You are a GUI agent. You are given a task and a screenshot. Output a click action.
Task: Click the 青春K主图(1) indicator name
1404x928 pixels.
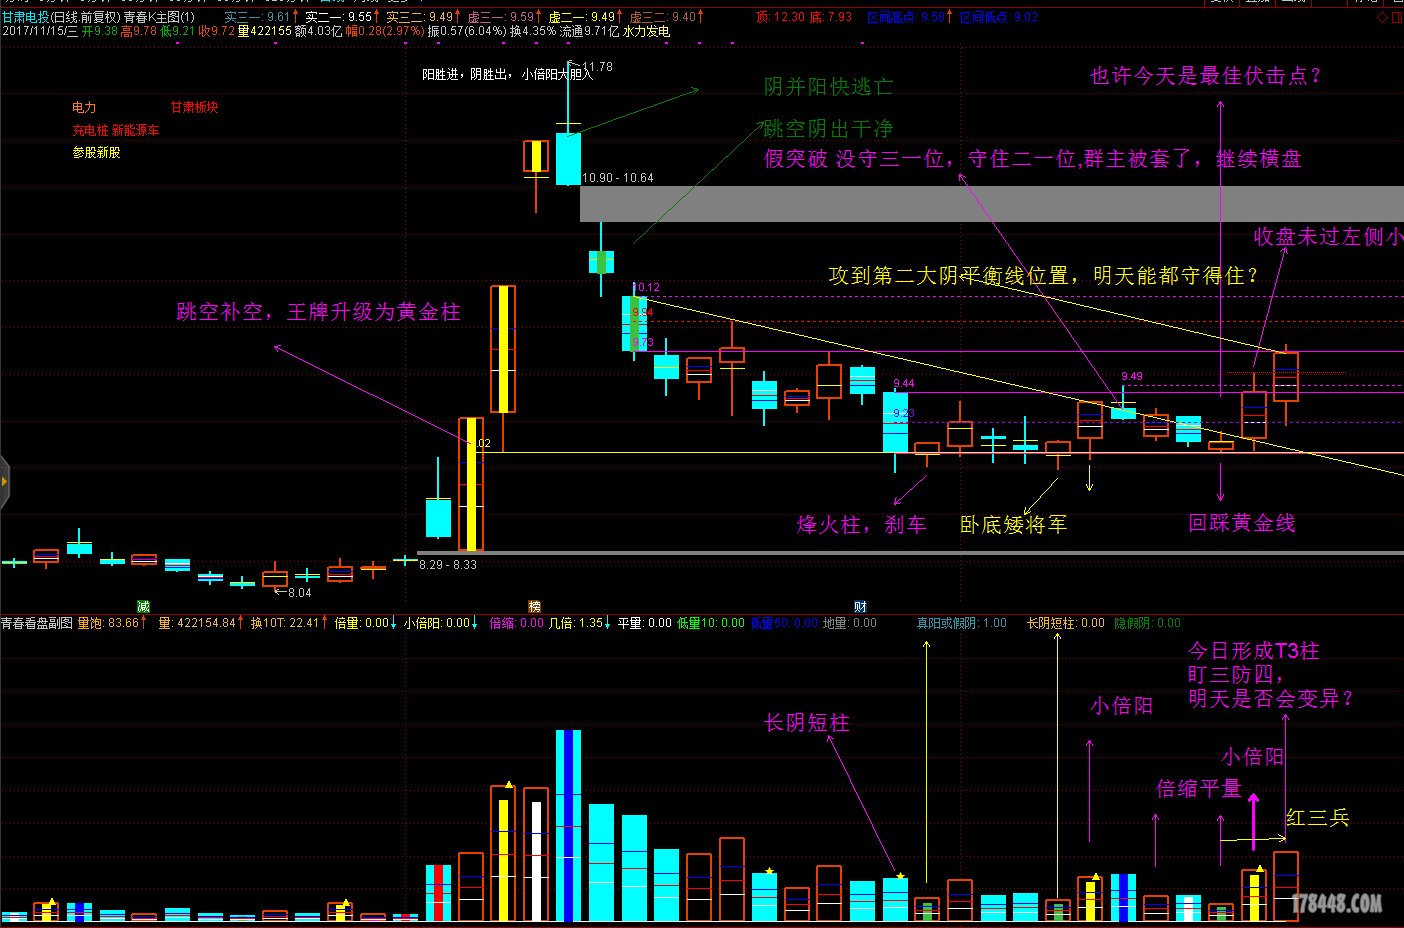[x=159, y=17]
